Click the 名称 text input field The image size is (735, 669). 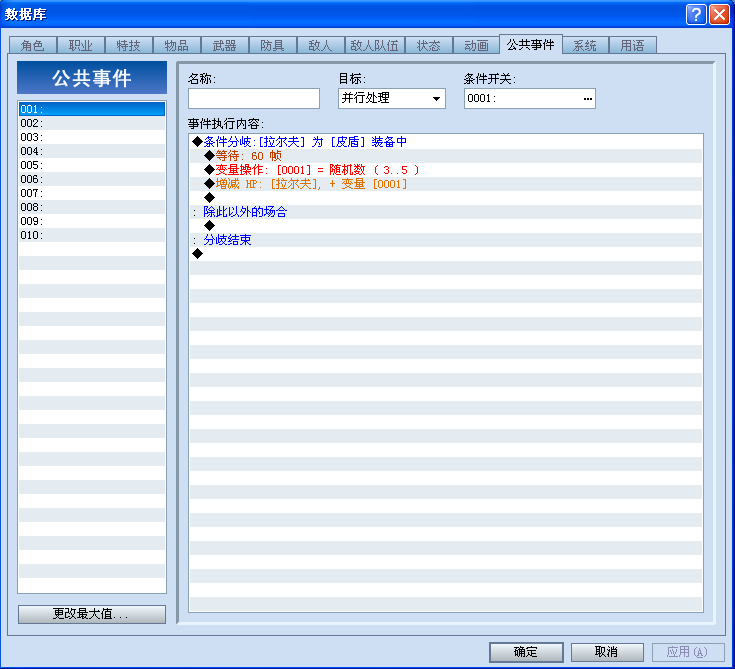point(254,98)
